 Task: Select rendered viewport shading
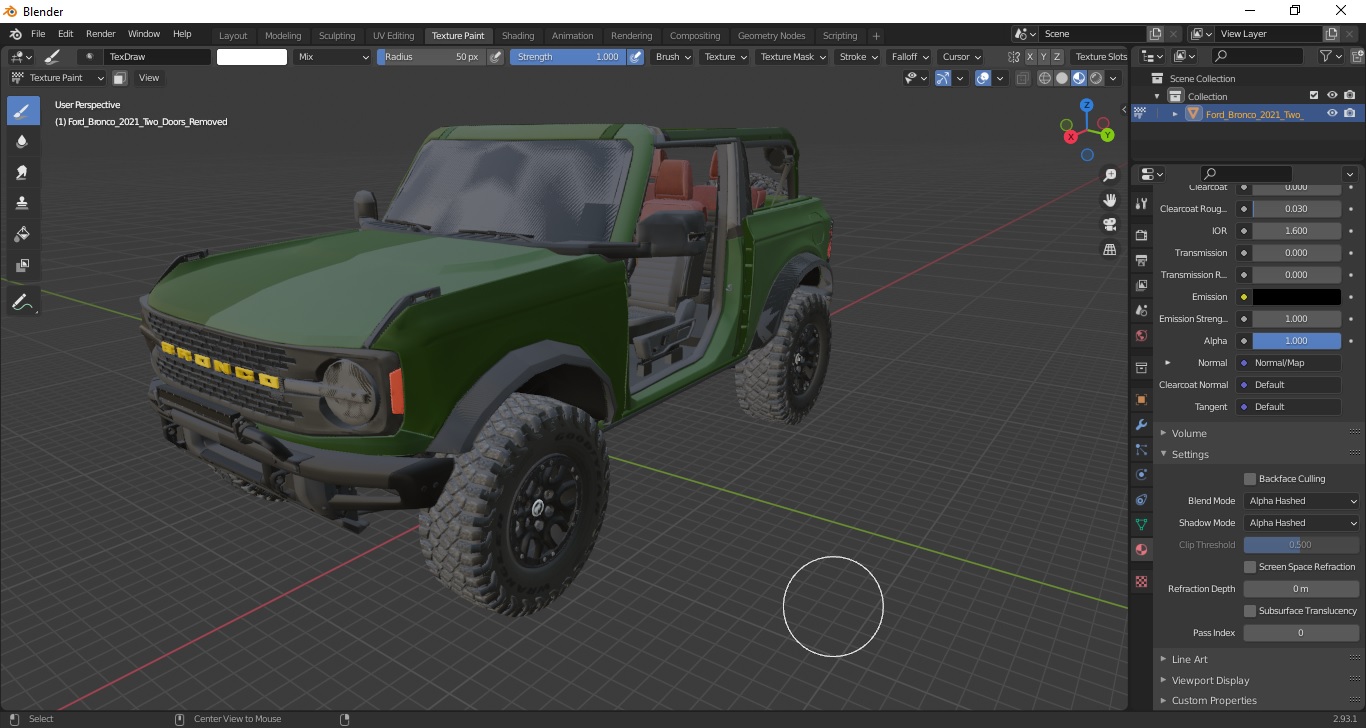click(x=1096, y=78)
